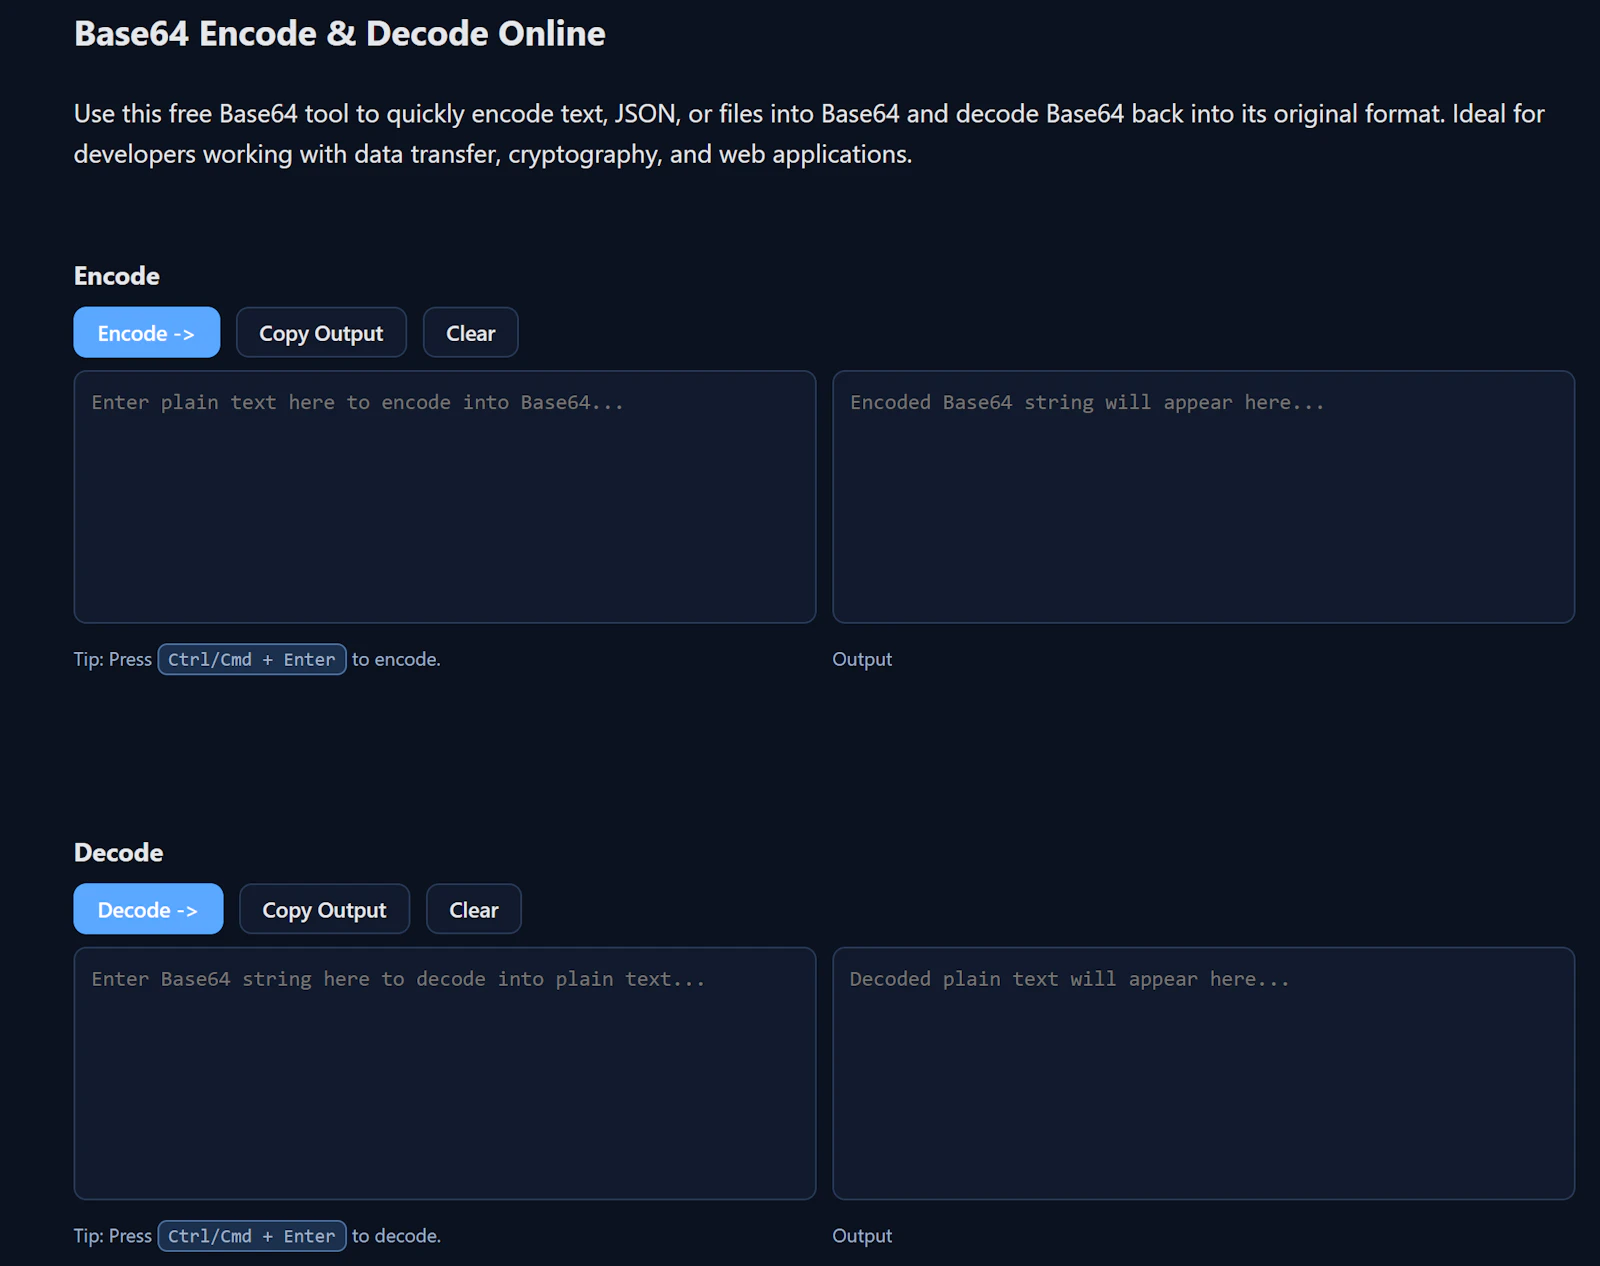Click the Output label under decode box
This screenshot has height=1266, width=1600.
pyautogui.click(x=862, y=1236)
